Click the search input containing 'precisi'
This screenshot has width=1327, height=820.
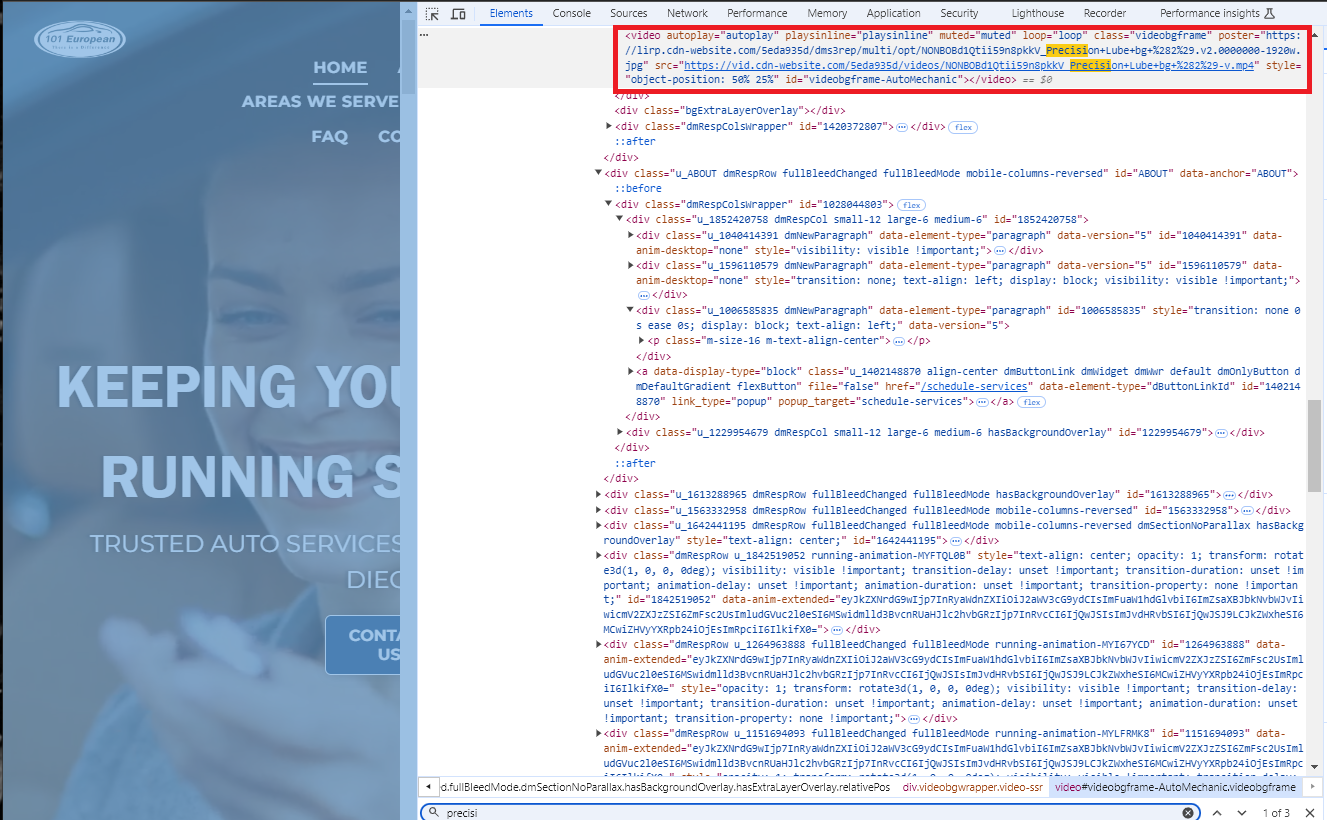(808, 813)
